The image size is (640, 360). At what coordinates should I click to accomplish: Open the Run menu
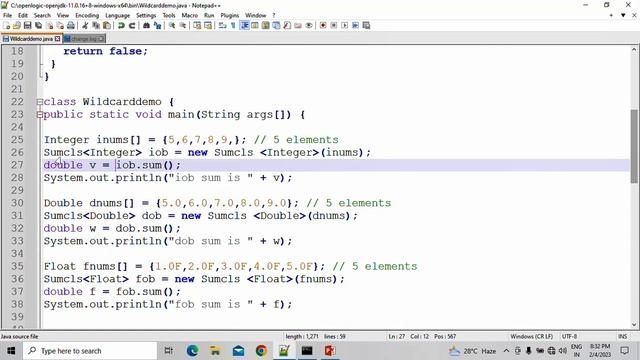(209, 16)
